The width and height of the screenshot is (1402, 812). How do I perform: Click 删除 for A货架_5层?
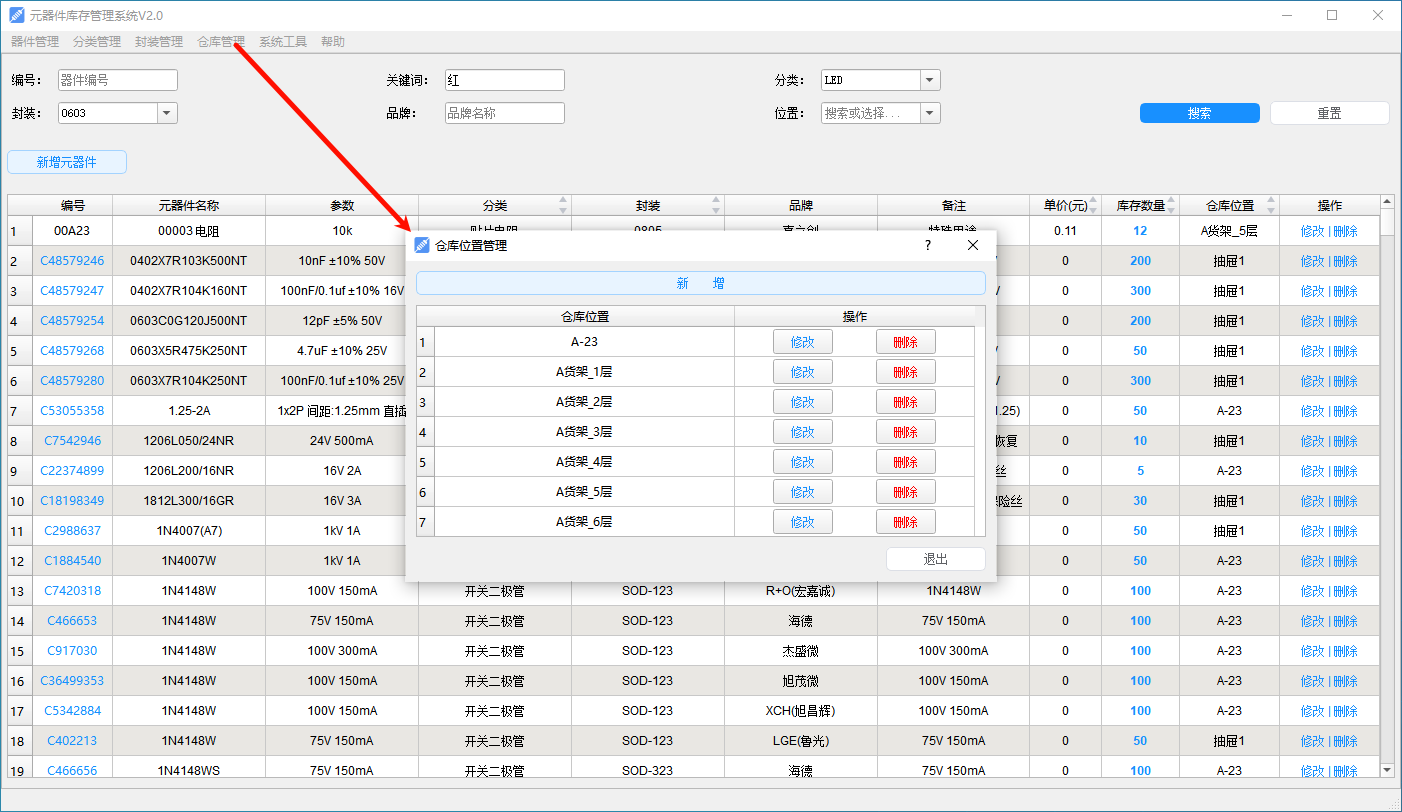906,492
